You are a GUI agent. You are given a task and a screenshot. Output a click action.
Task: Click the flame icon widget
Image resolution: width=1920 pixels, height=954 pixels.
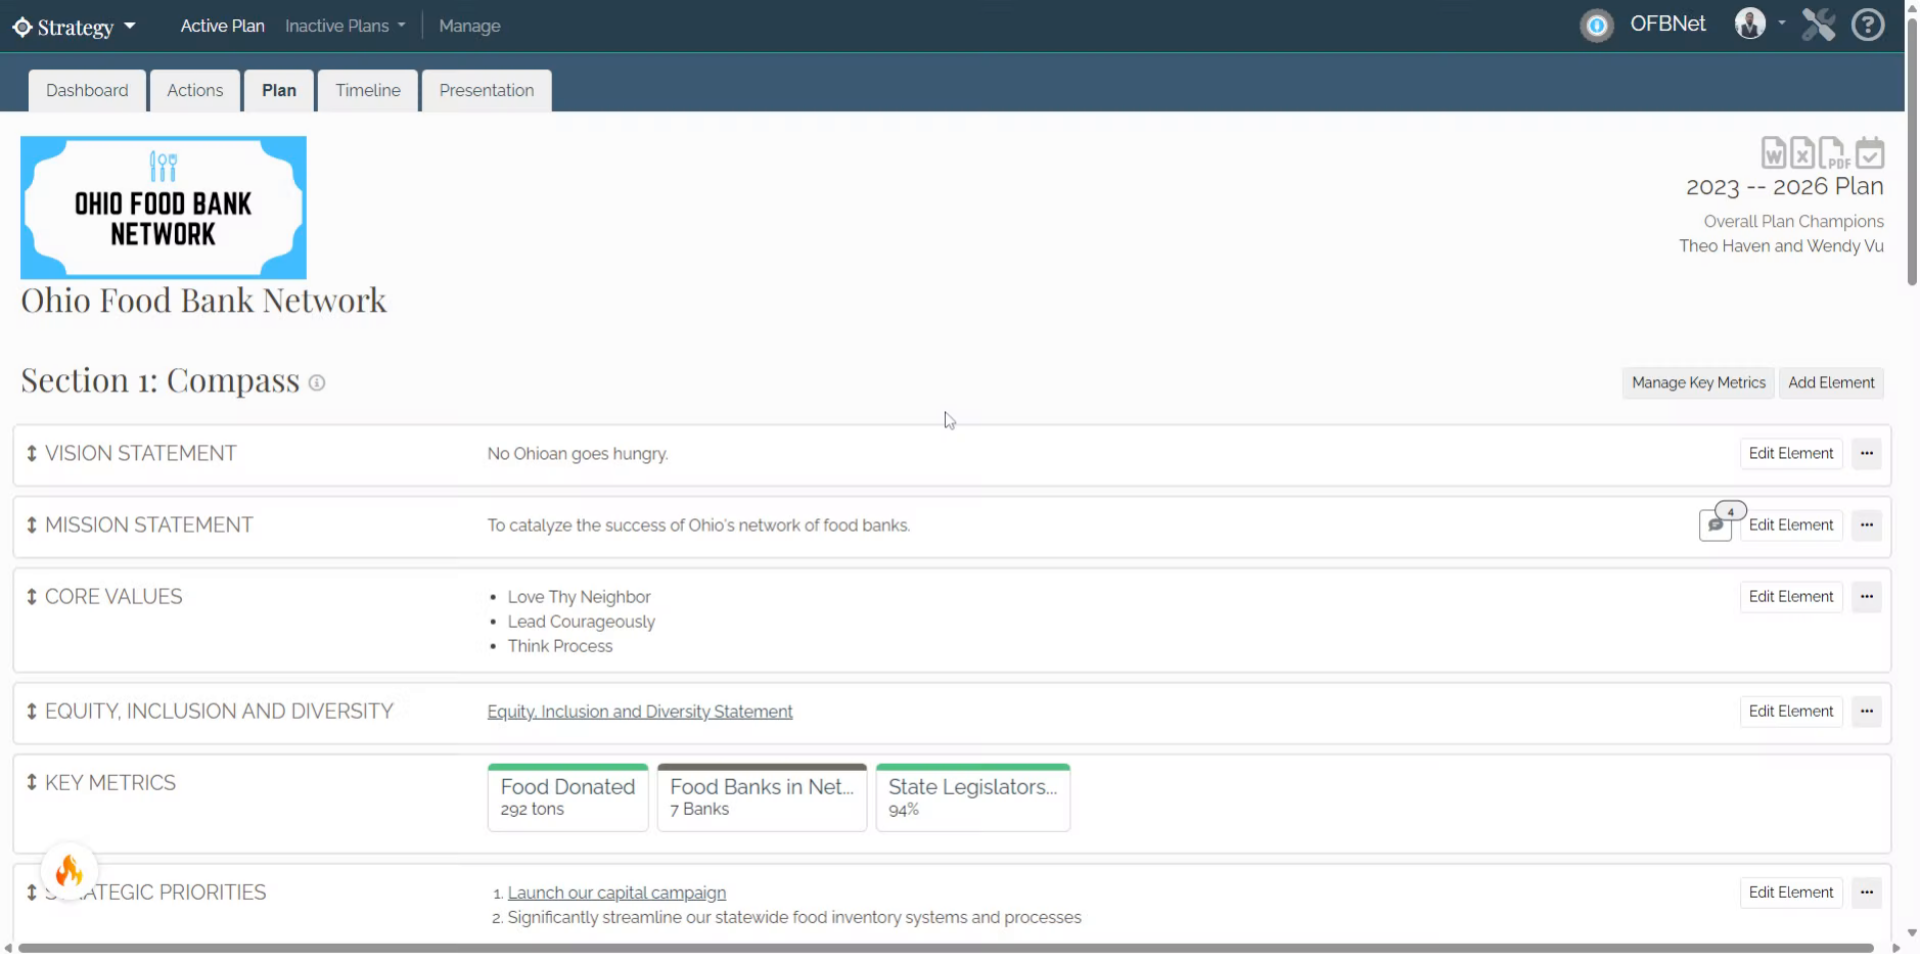[69, 870]
